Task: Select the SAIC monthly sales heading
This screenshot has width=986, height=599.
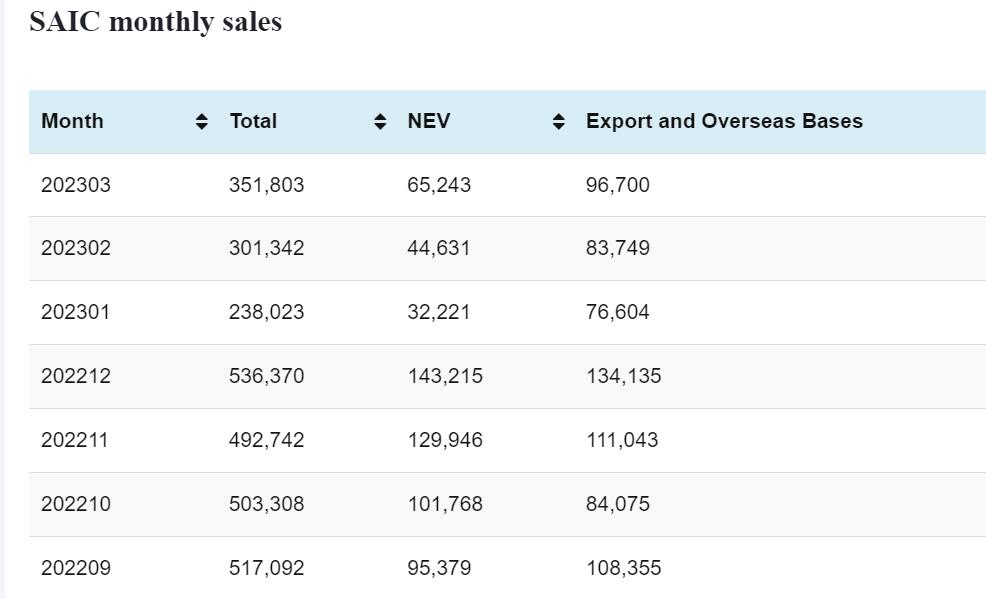Action: pos(156,21)
